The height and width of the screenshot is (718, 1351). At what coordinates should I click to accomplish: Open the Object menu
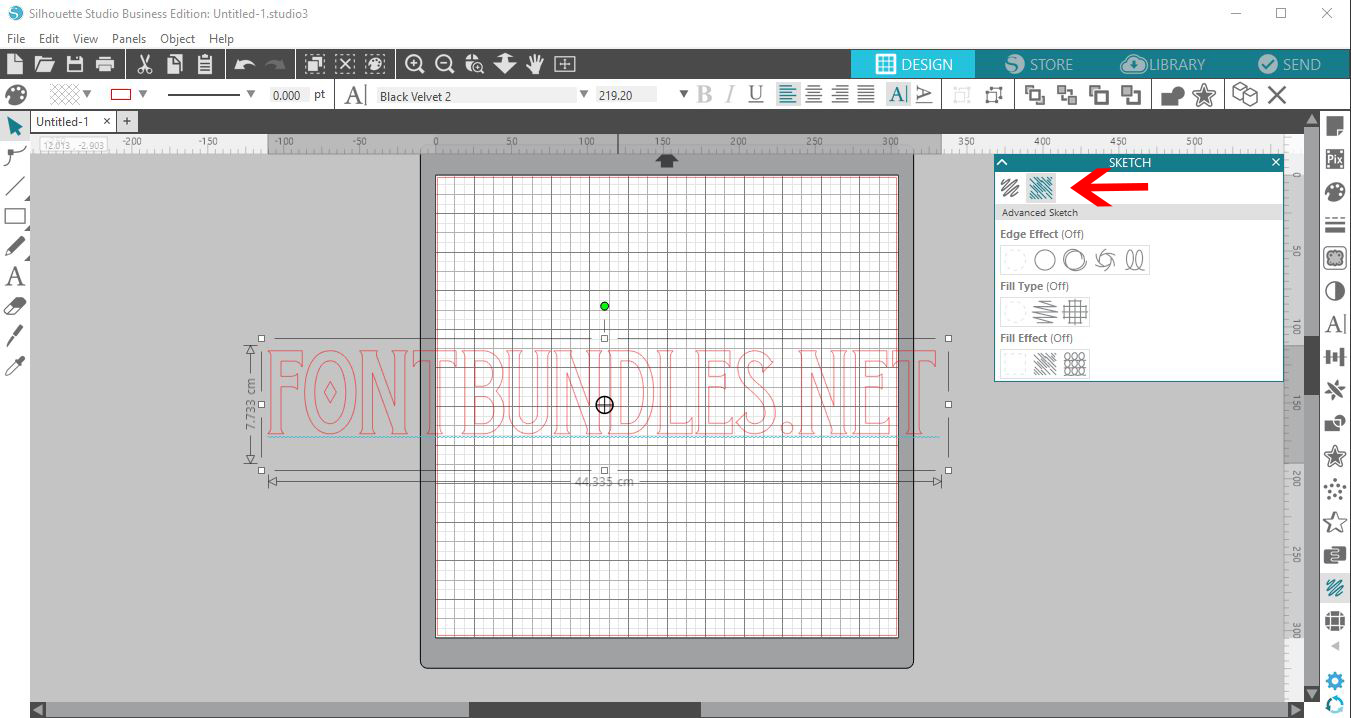[x=178, y=39]
